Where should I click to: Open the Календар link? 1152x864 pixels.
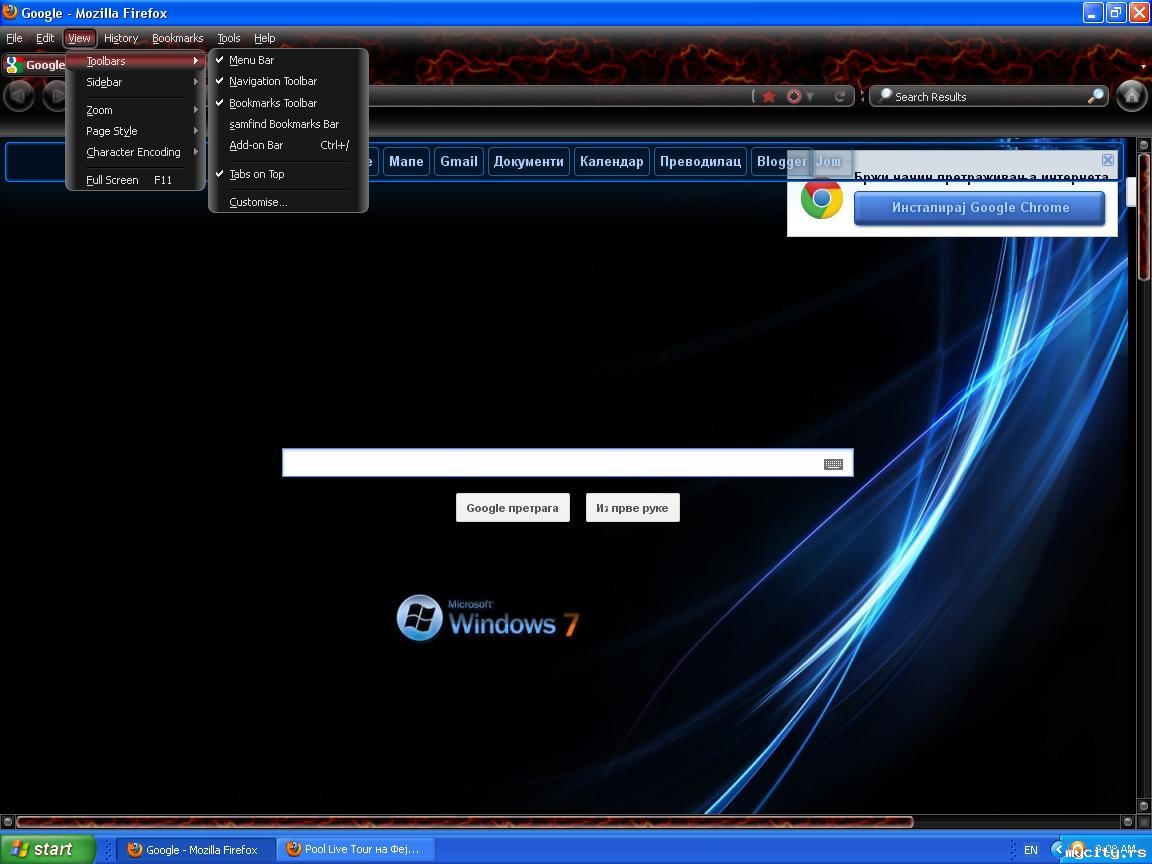click(x=611, y=162)
